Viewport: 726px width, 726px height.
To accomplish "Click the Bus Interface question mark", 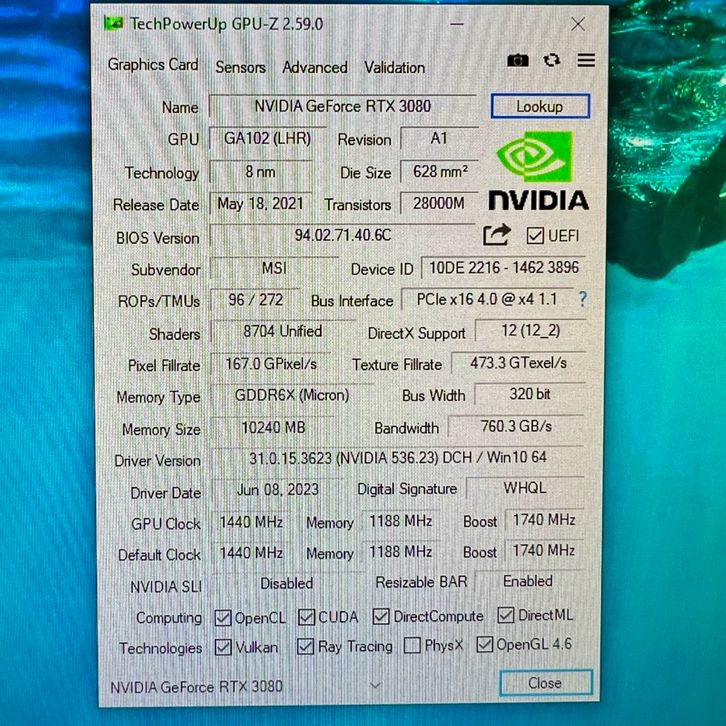I will 582,299.
